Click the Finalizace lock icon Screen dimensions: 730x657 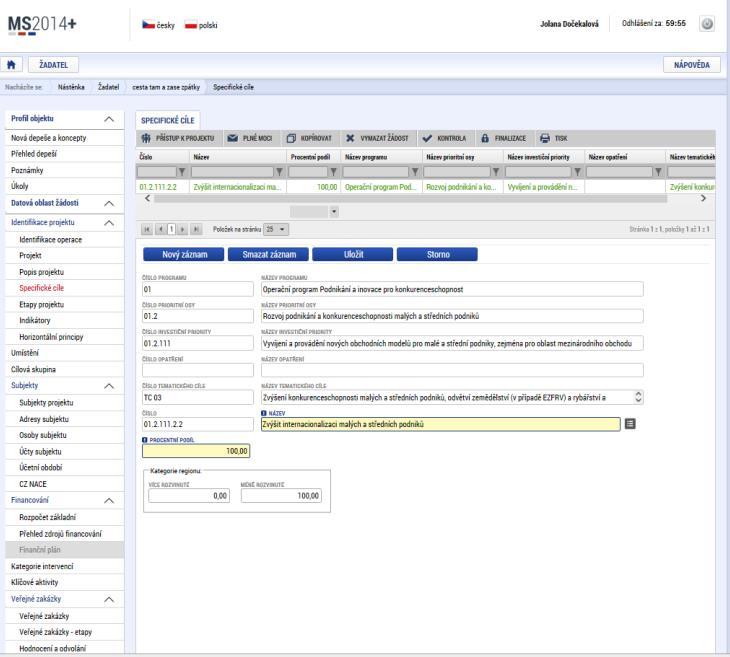[x=485, y=138]
